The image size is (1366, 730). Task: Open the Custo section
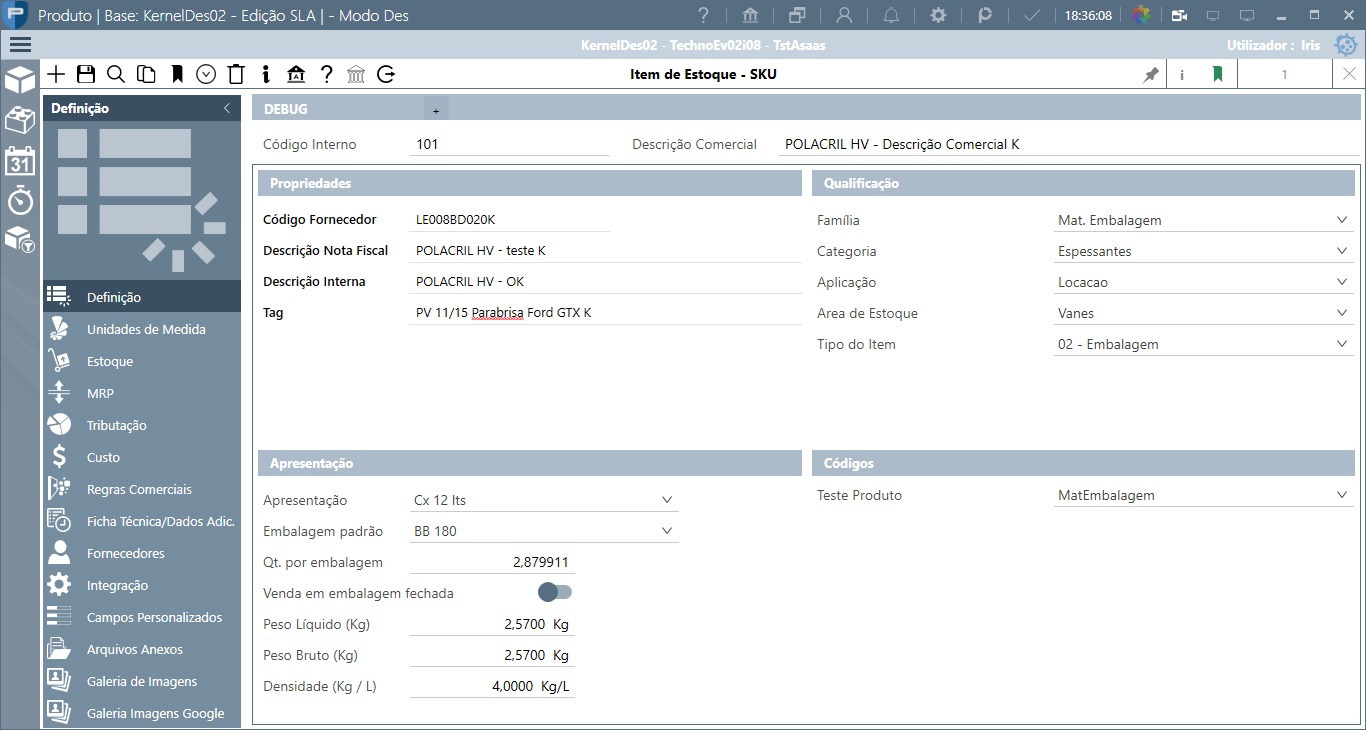tap(141, 457)
